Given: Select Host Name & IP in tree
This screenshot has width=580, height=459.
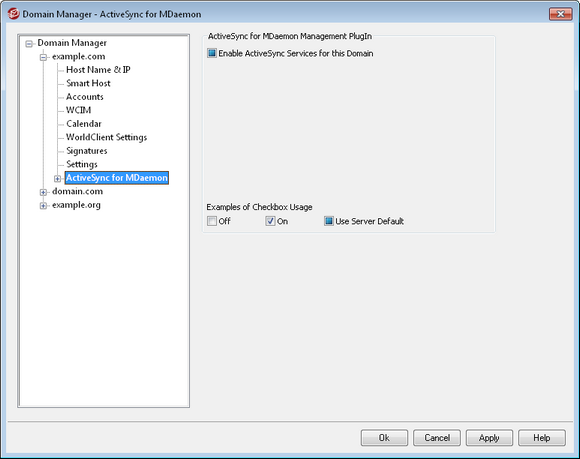Looking at the screenshot, I should pos(98,70).
